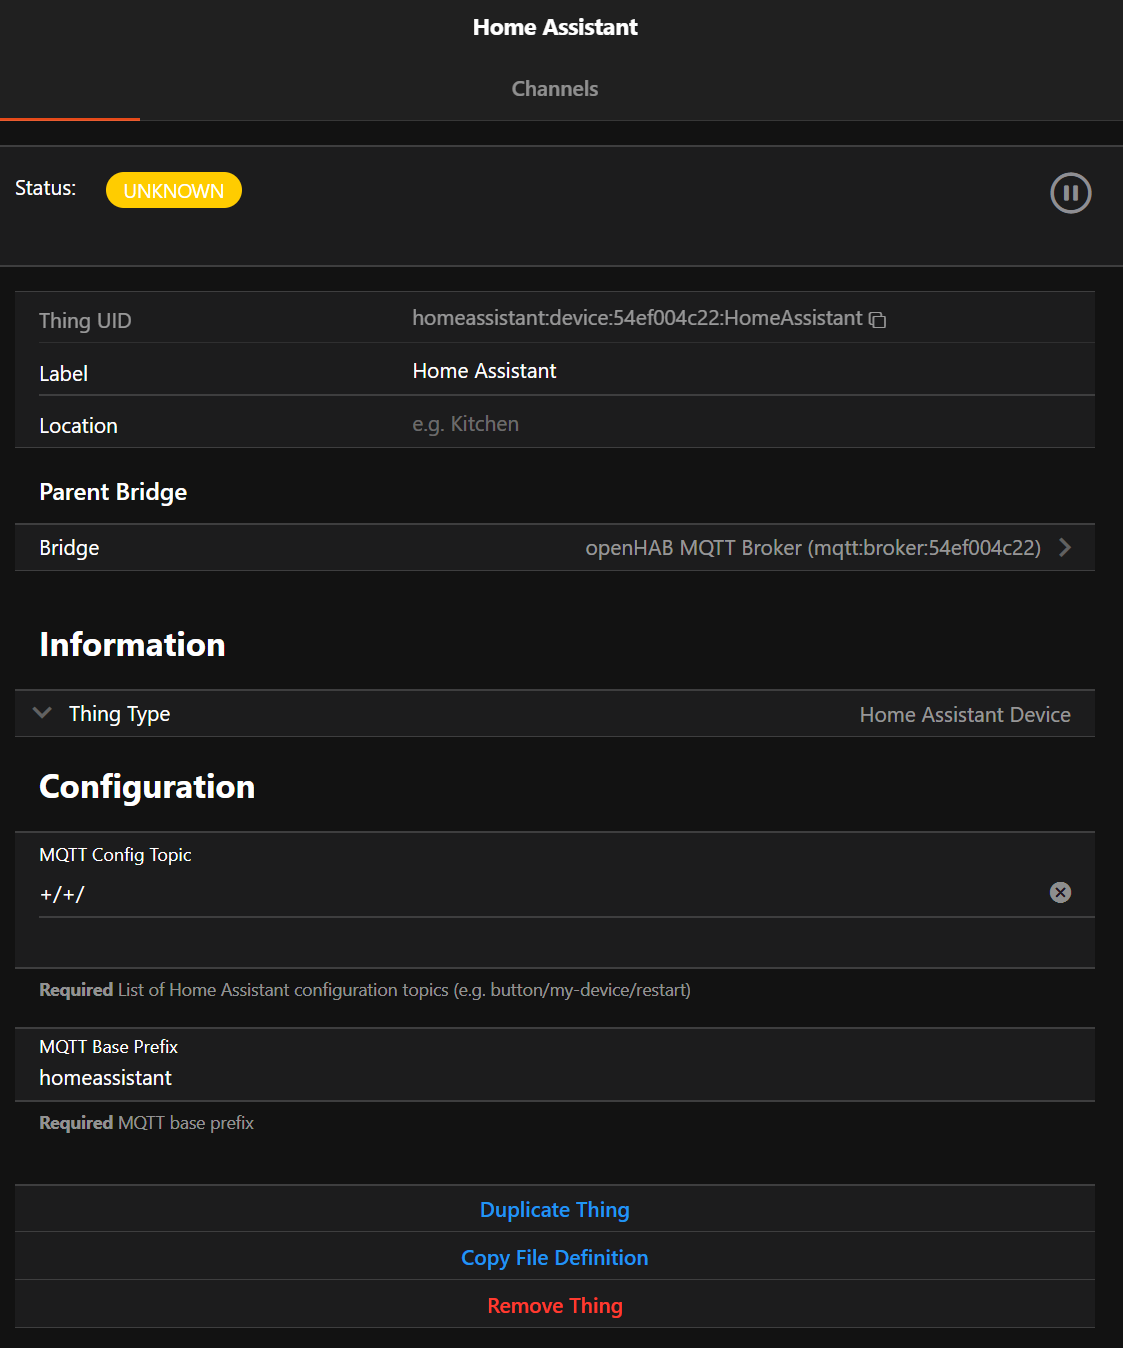The height and width of the screenshot is (1348, 1123).
Task: Click the yellow UNKNOWN status badge
Action: (x=174, y=190)
